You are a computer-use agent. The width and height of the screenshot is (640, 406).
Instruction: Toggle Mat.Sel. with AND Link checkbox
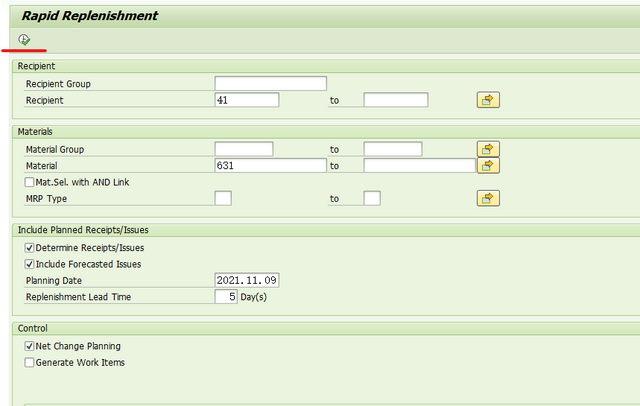(x=29, y=182)
